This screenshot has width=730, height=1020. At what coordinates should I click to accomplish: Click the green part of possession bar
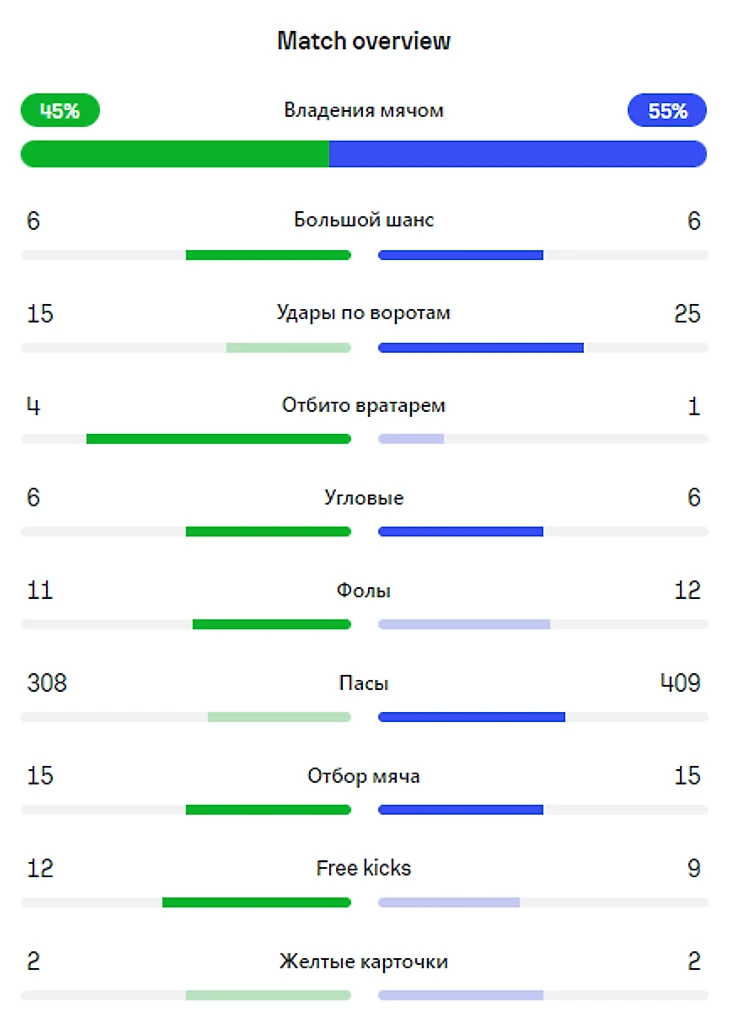(175, 153)
